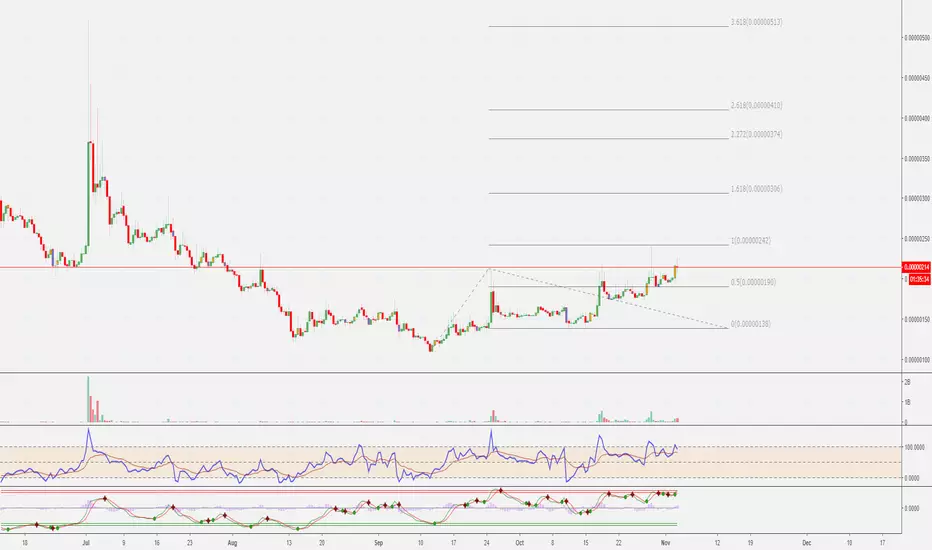
Task: Click the 19 date axis label
Action: (x=750, y=543)
